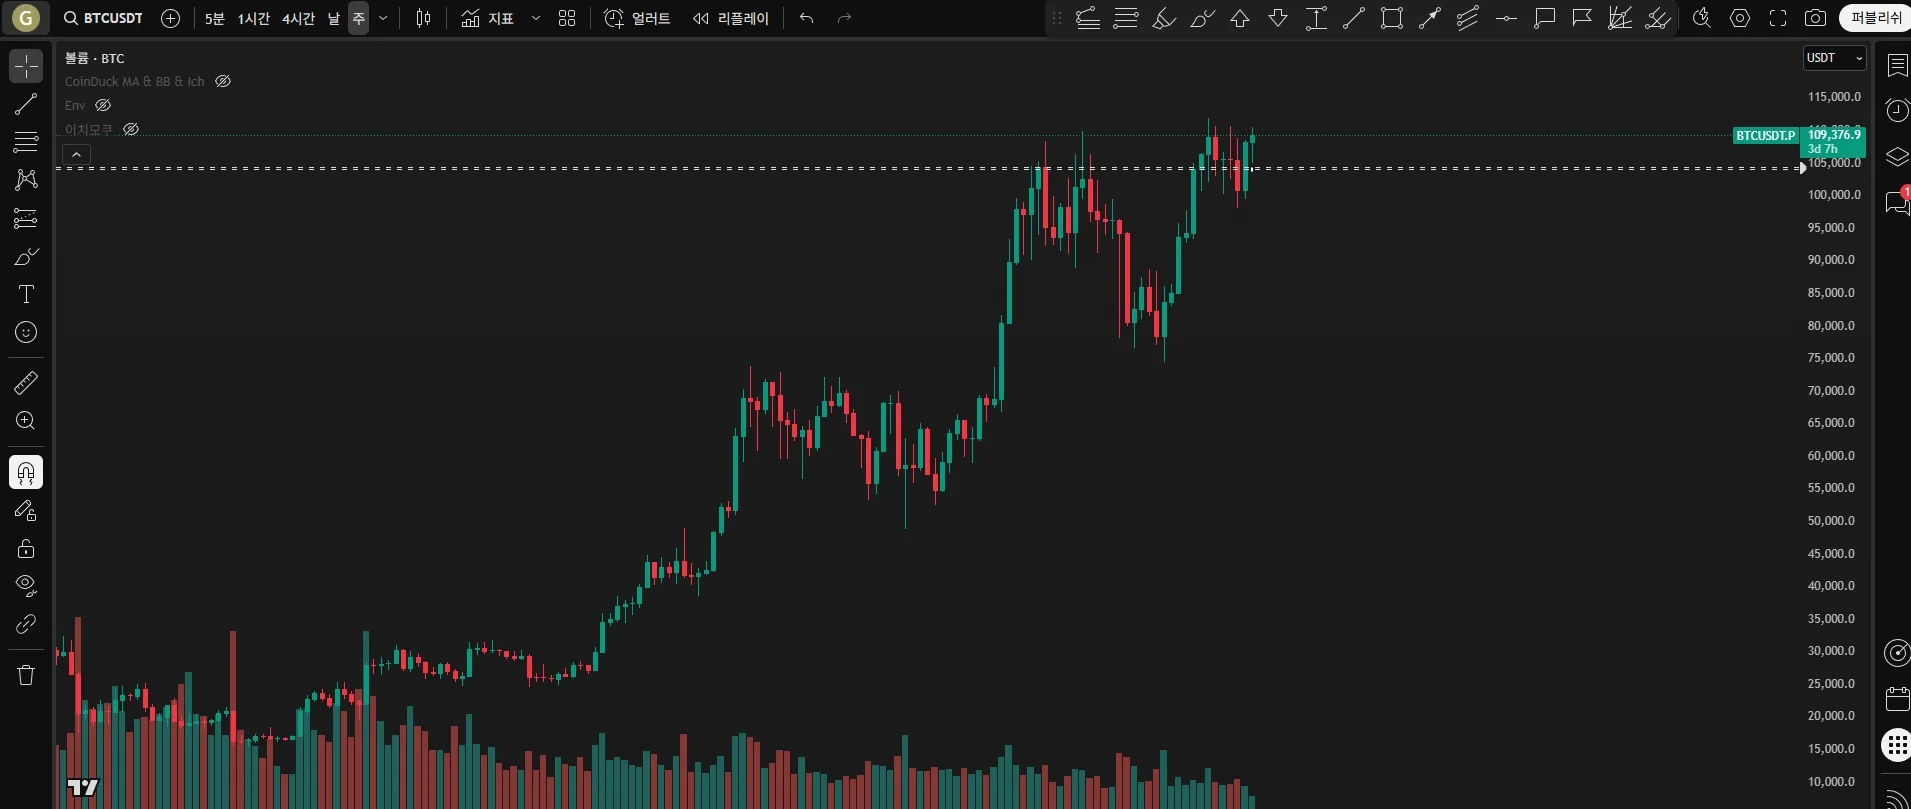This screenshot has width=1911, height=809.
Task: Take a chart snapshot with camera icon
Action: pos(1815,18)
